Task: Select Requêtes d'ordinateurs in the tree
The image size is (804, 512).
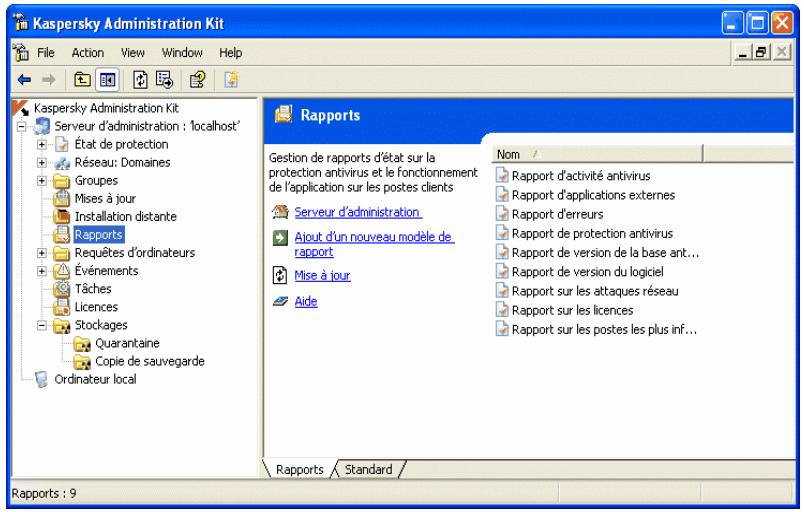Action: [x=135, y=253]
